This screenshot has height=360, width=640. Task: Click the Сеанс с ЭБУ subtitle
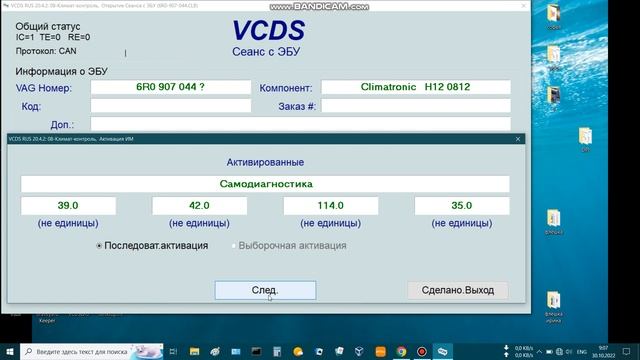[x=266, y=52]
